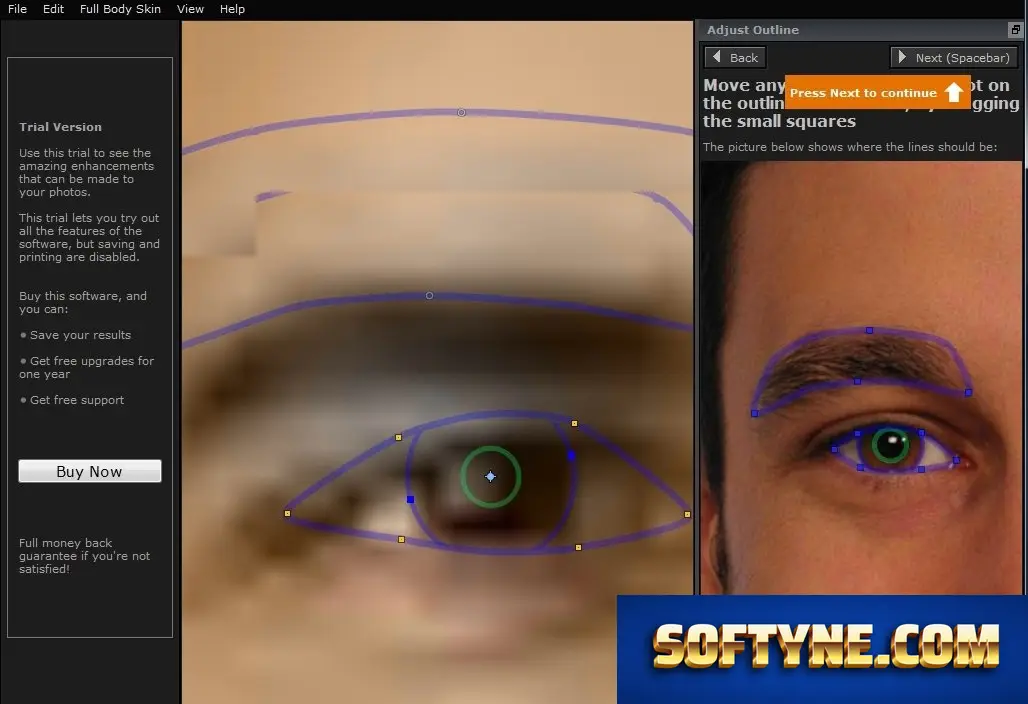Open the View menu
Viewport: 1028px width, 704px height.
(x=190, y=9)
